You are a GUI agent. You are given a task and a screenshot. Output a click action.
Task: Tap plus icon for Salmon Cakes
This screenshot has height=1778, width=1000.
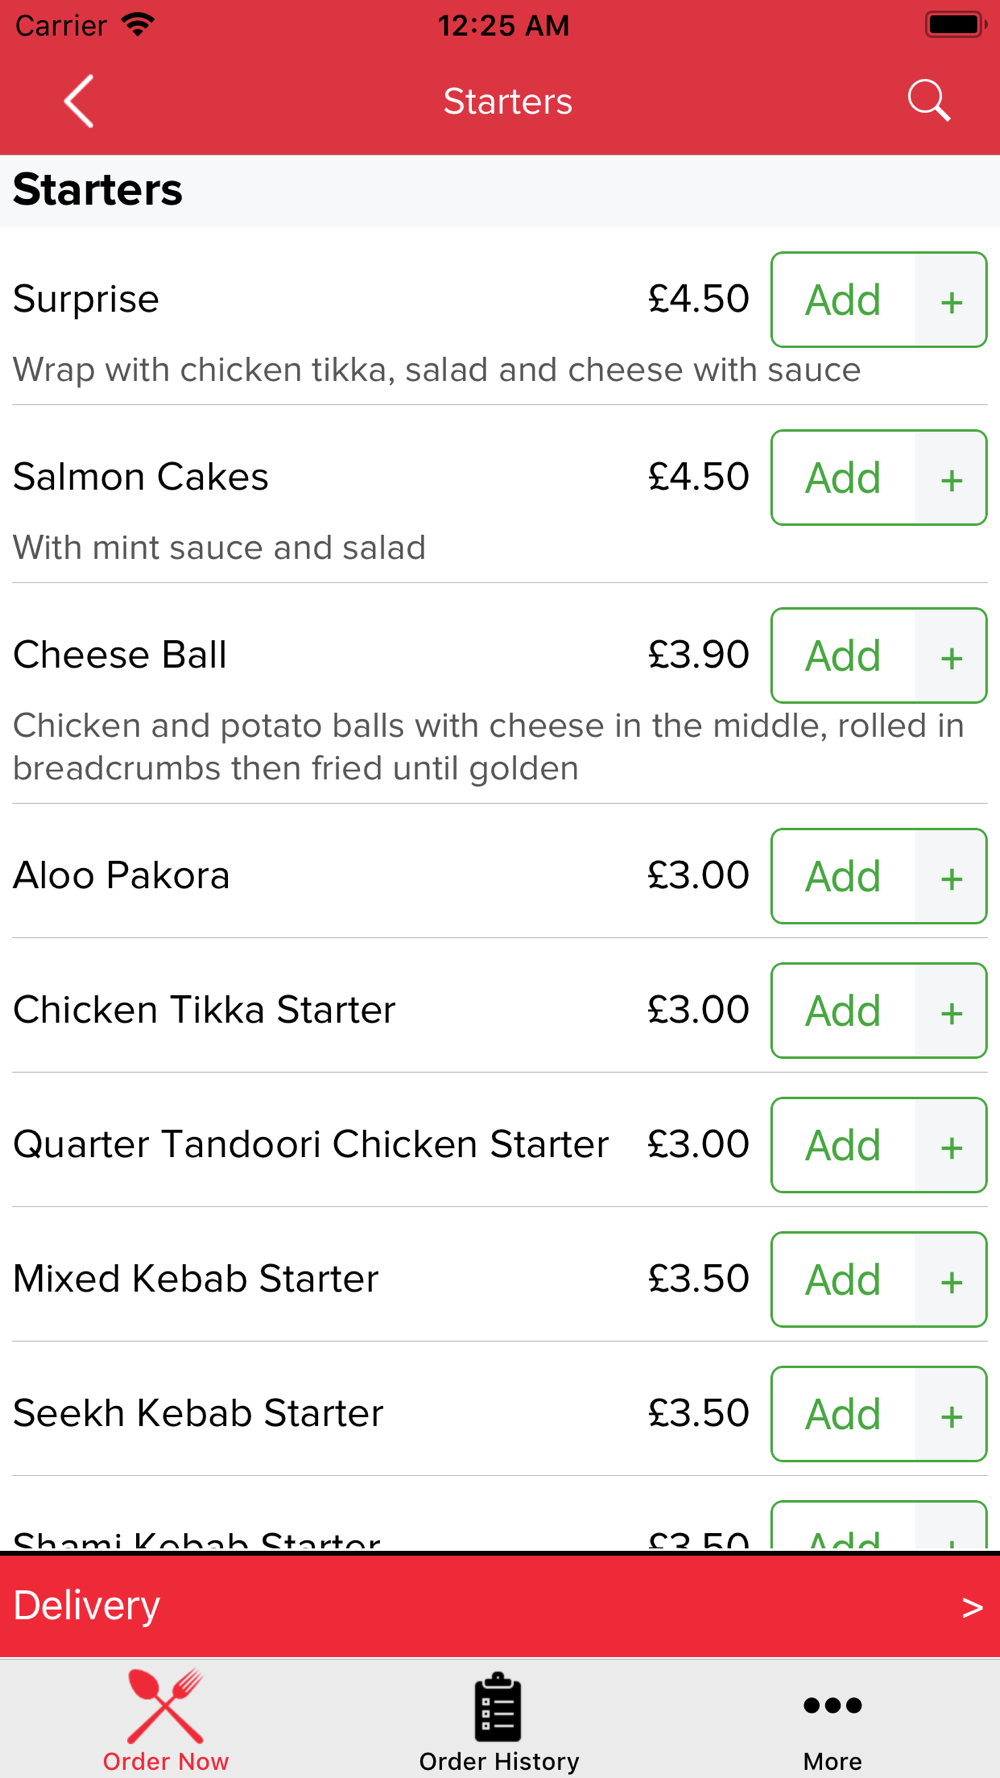[951, 478]
